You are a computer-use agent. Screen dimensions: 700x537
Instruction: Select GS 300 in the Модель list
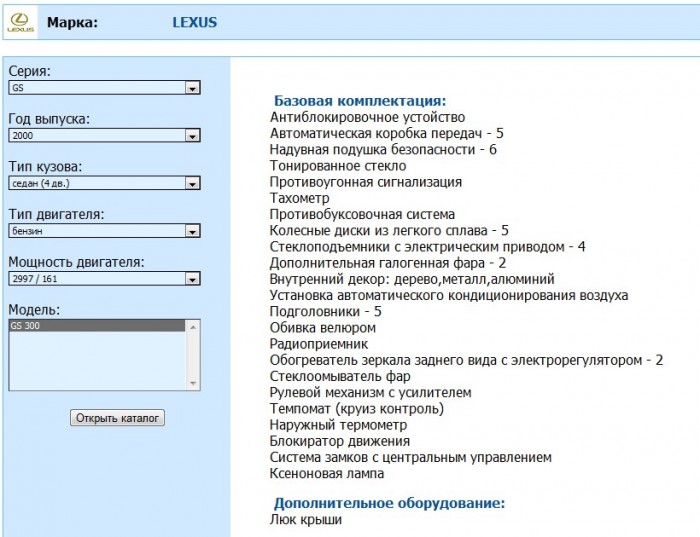click(97, 325)
